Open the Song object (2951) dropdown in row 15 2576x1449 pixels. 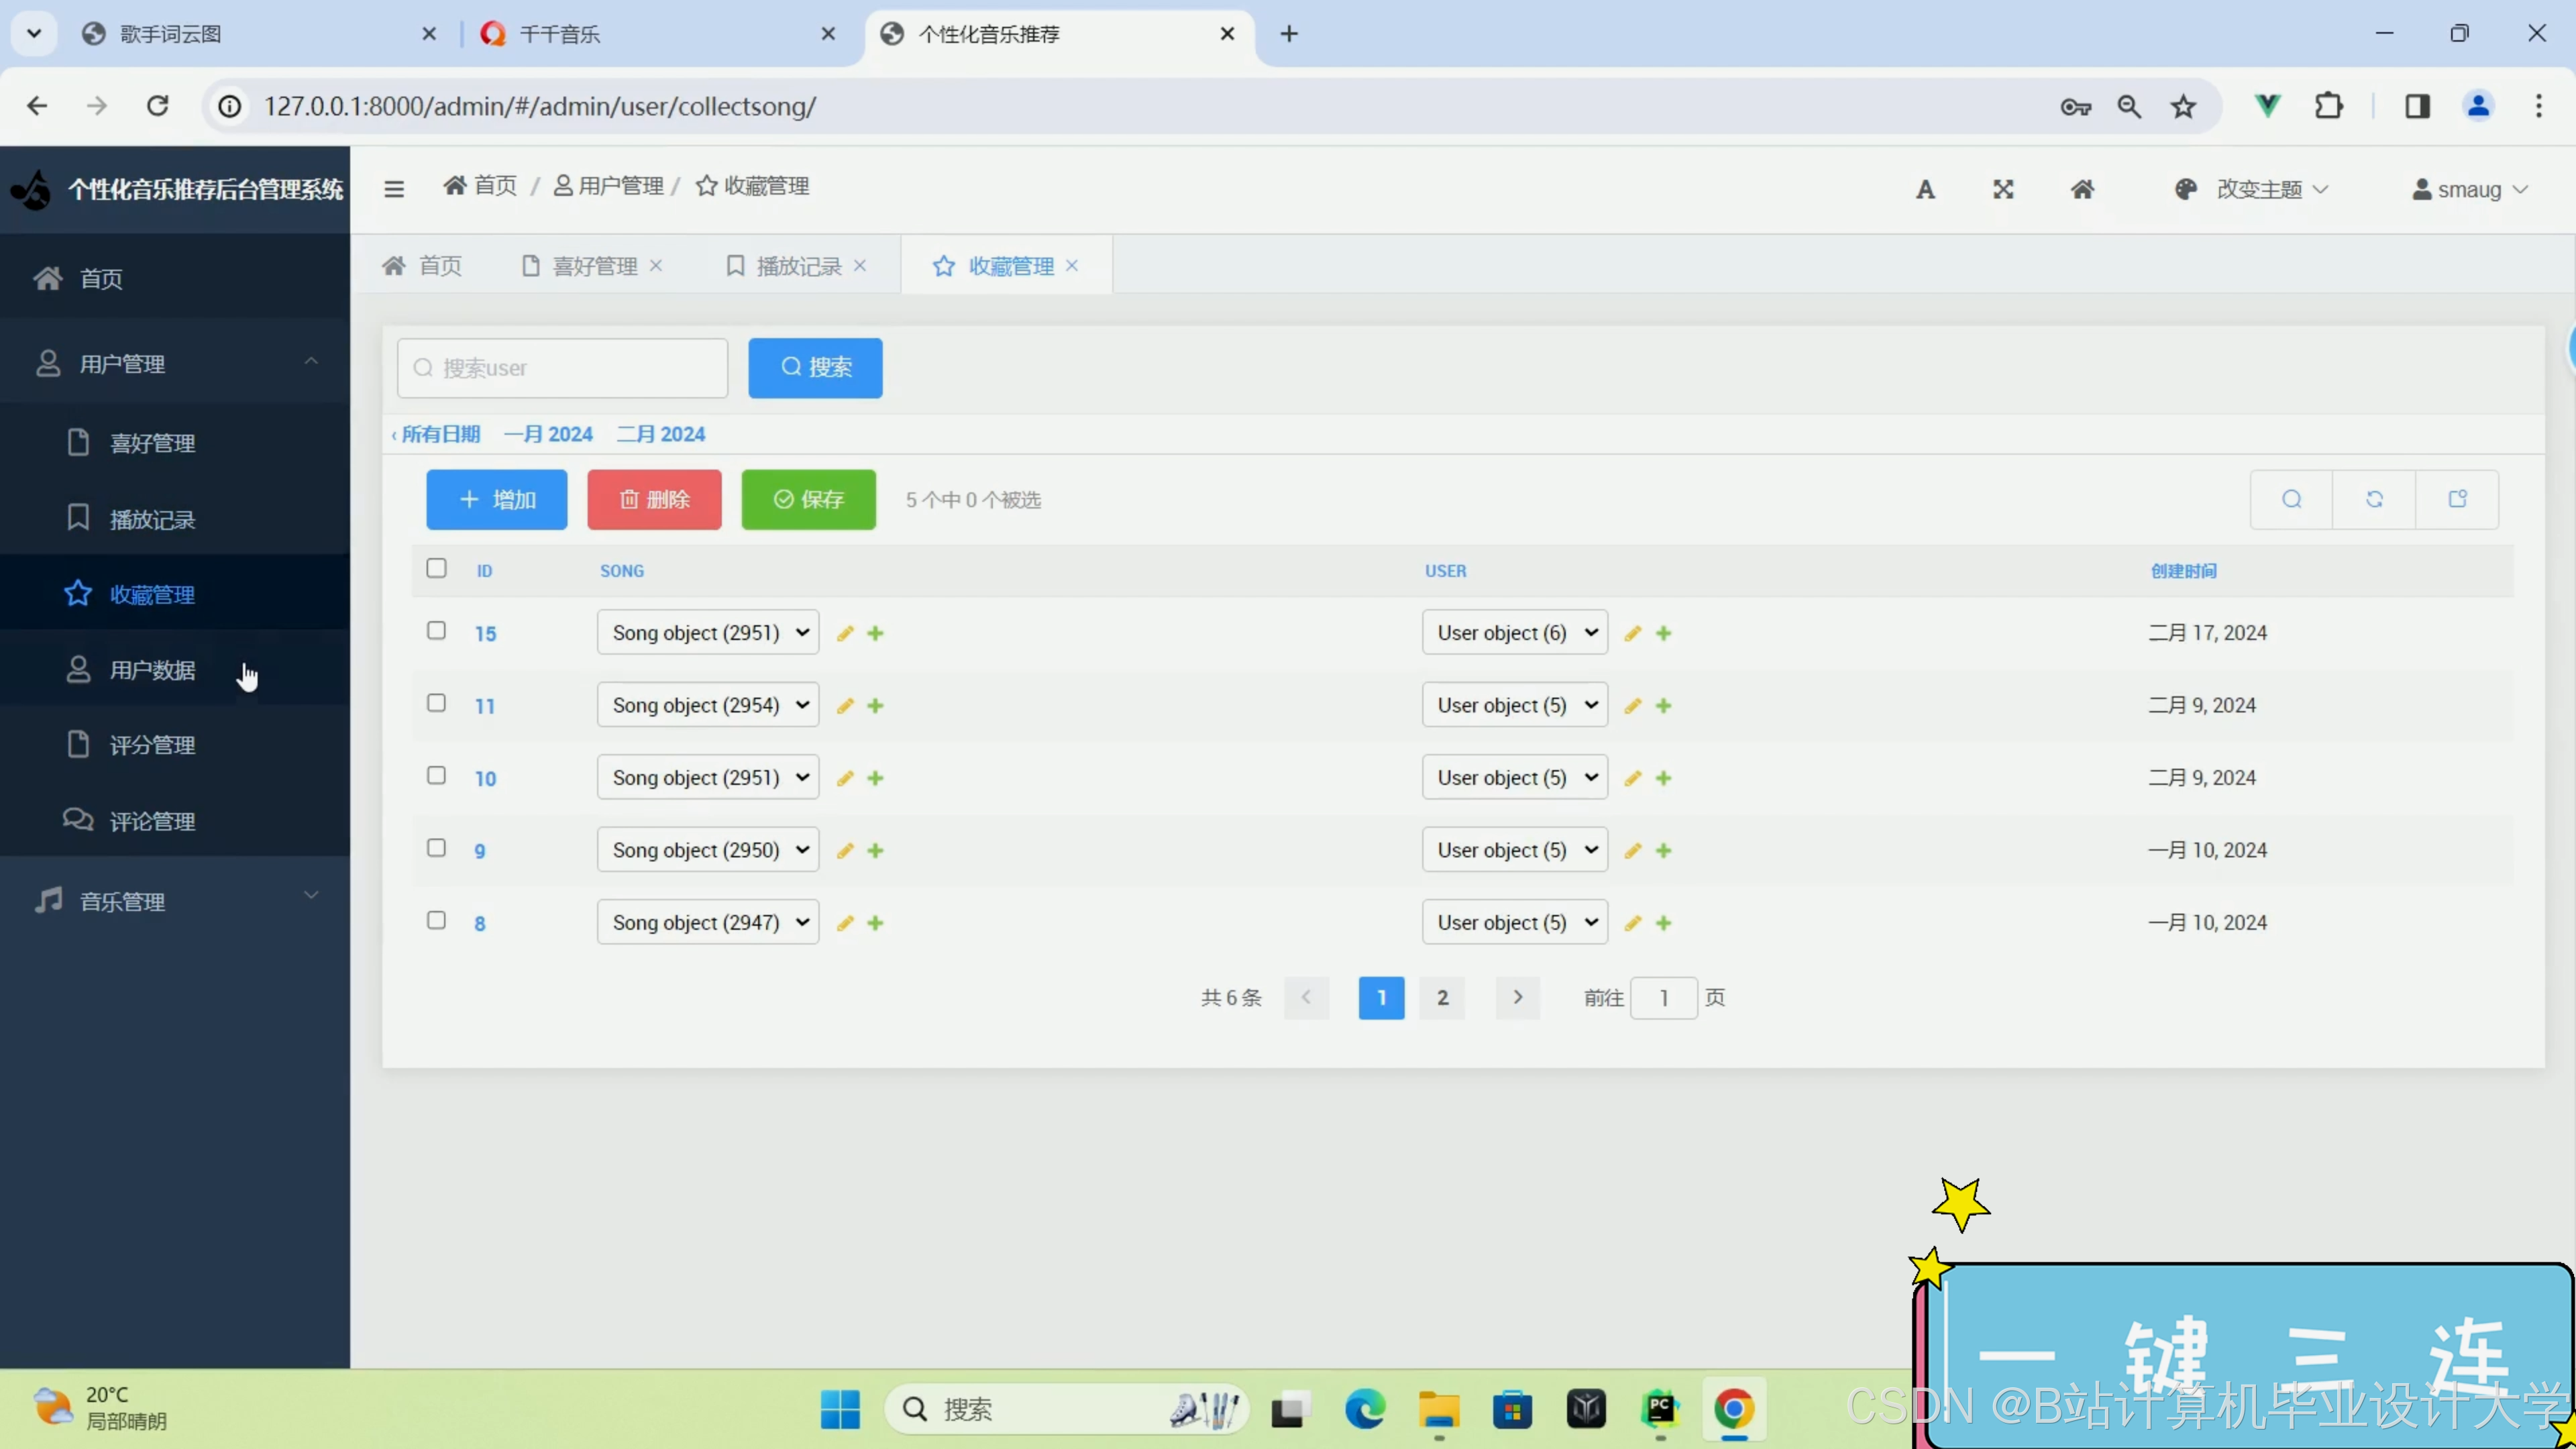pyautogui.click(x=708, y=632)
